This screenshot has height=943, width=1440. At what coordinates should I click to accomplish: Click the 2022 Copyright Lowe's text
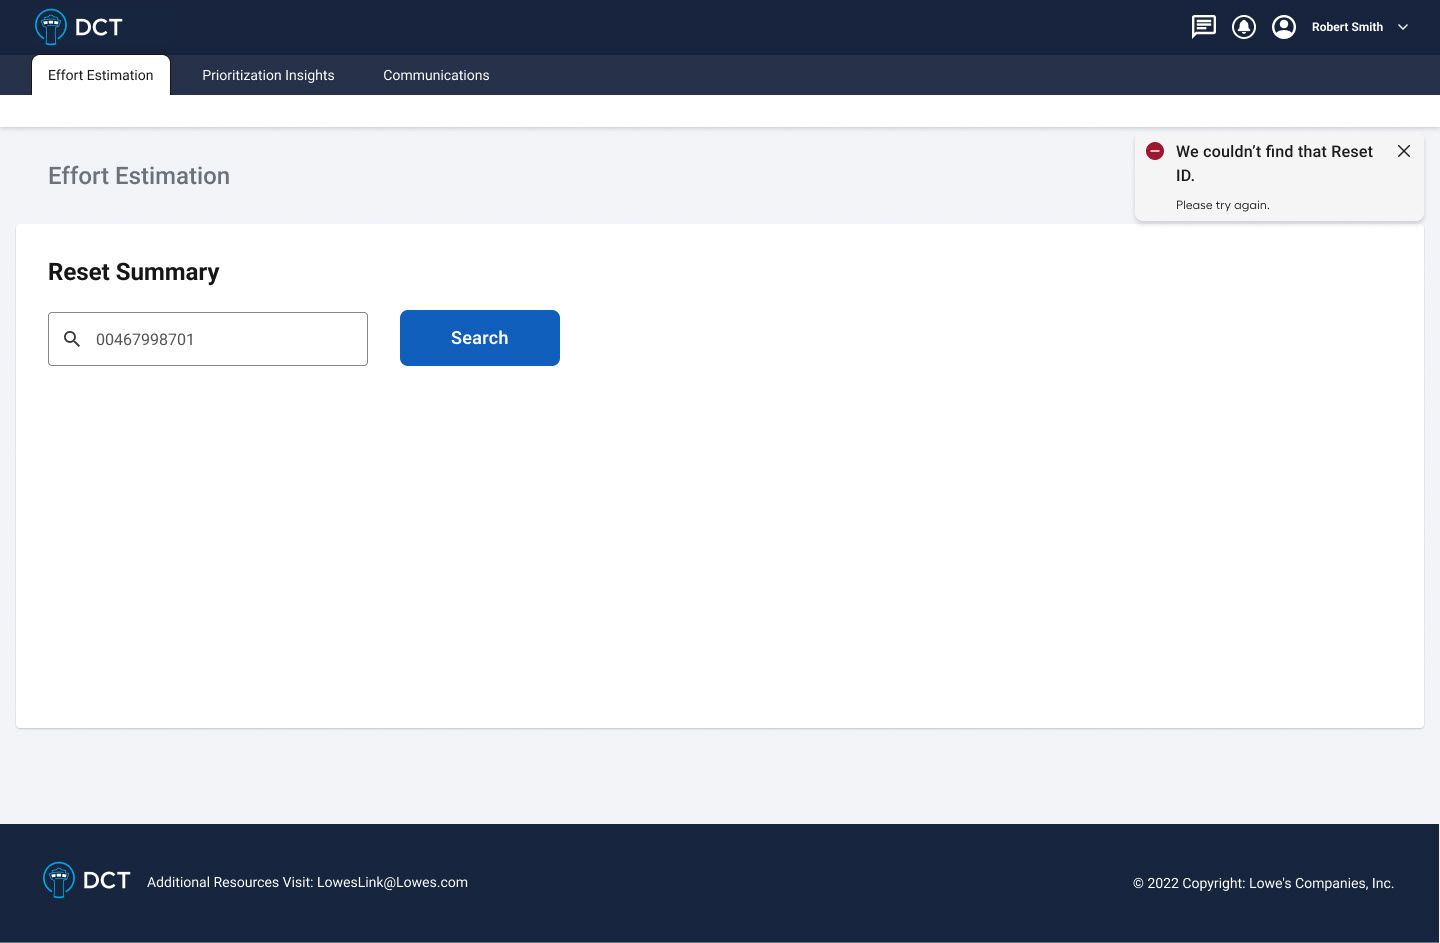click(1263, 883)
